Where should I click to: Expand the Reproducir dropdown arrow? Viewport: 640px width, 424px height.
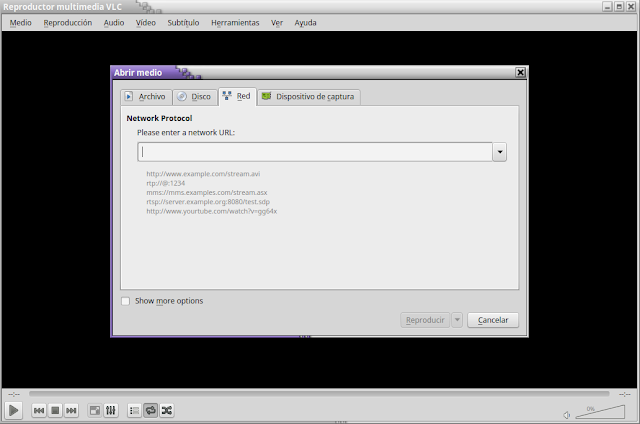457,320
